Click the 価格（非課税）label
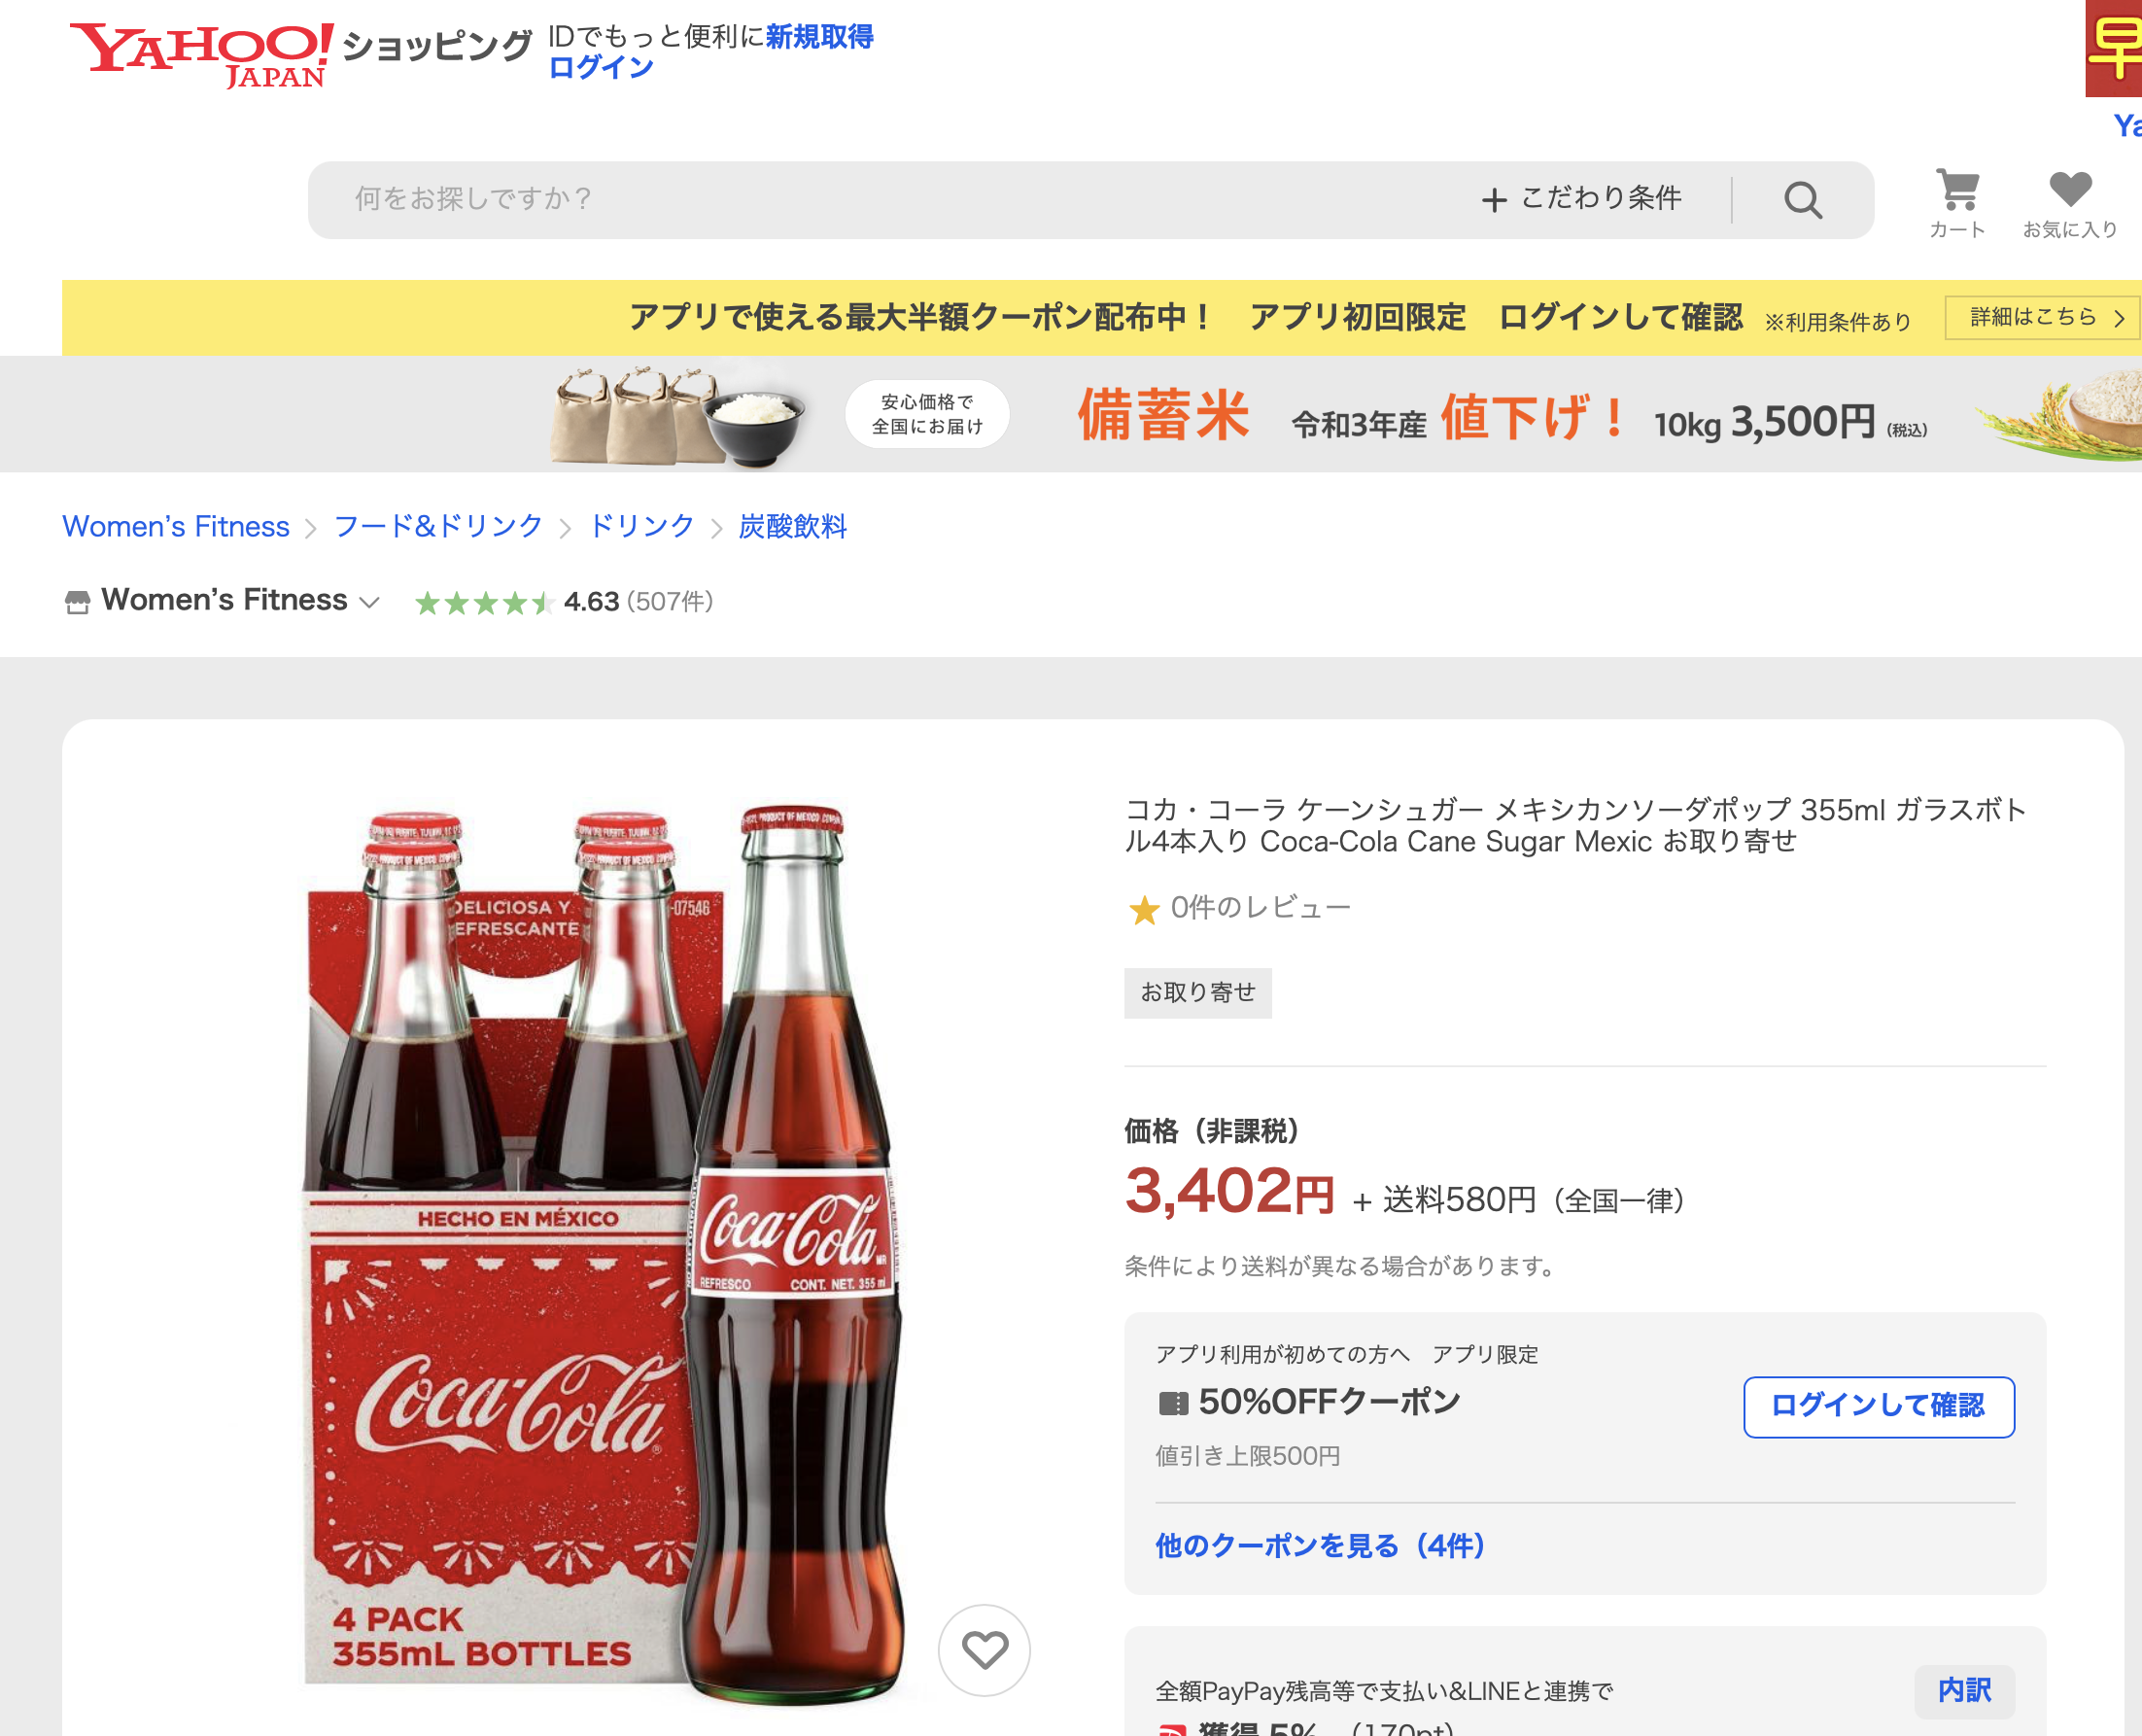The width and height of the screenshot is (2142, 1736). 1211,1131
